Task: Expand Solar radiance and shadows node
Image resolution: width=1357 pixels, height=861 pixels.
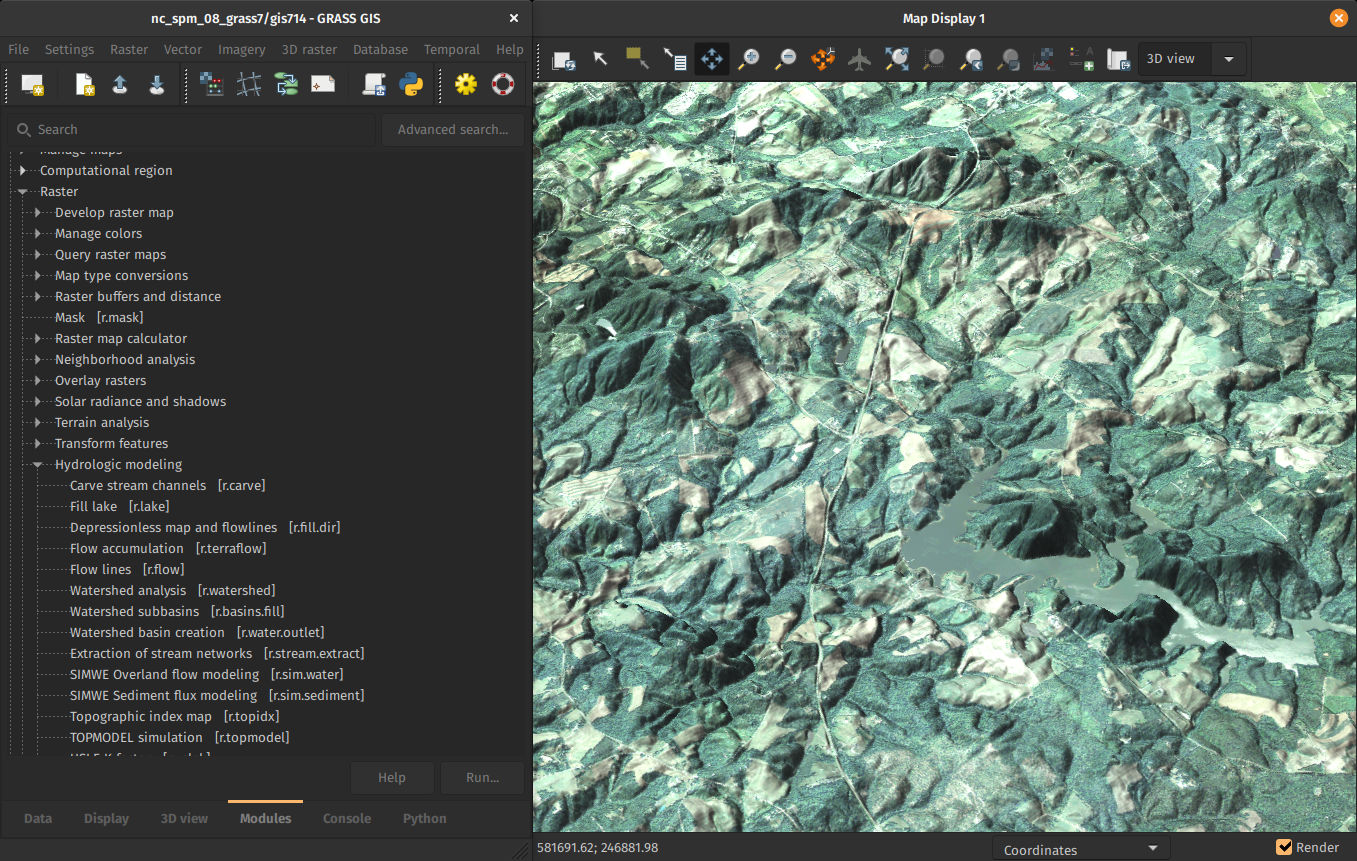Action: click(x=37, y=401)
